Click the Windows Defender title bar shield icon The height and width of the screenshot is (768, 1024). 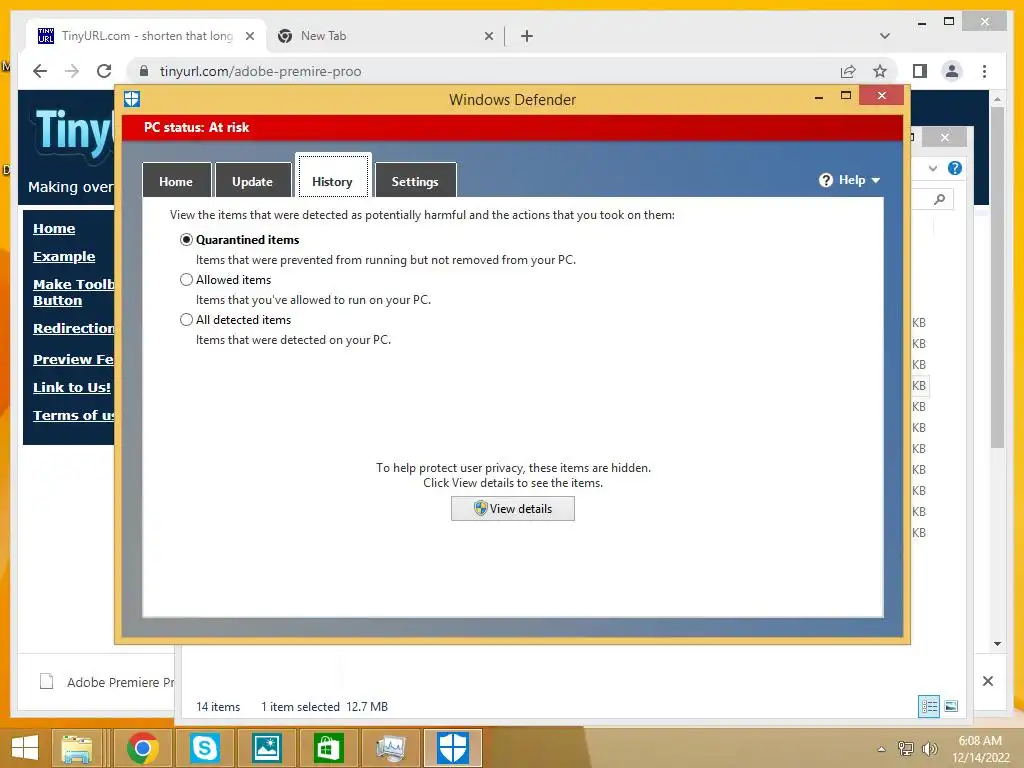point(132,99)
